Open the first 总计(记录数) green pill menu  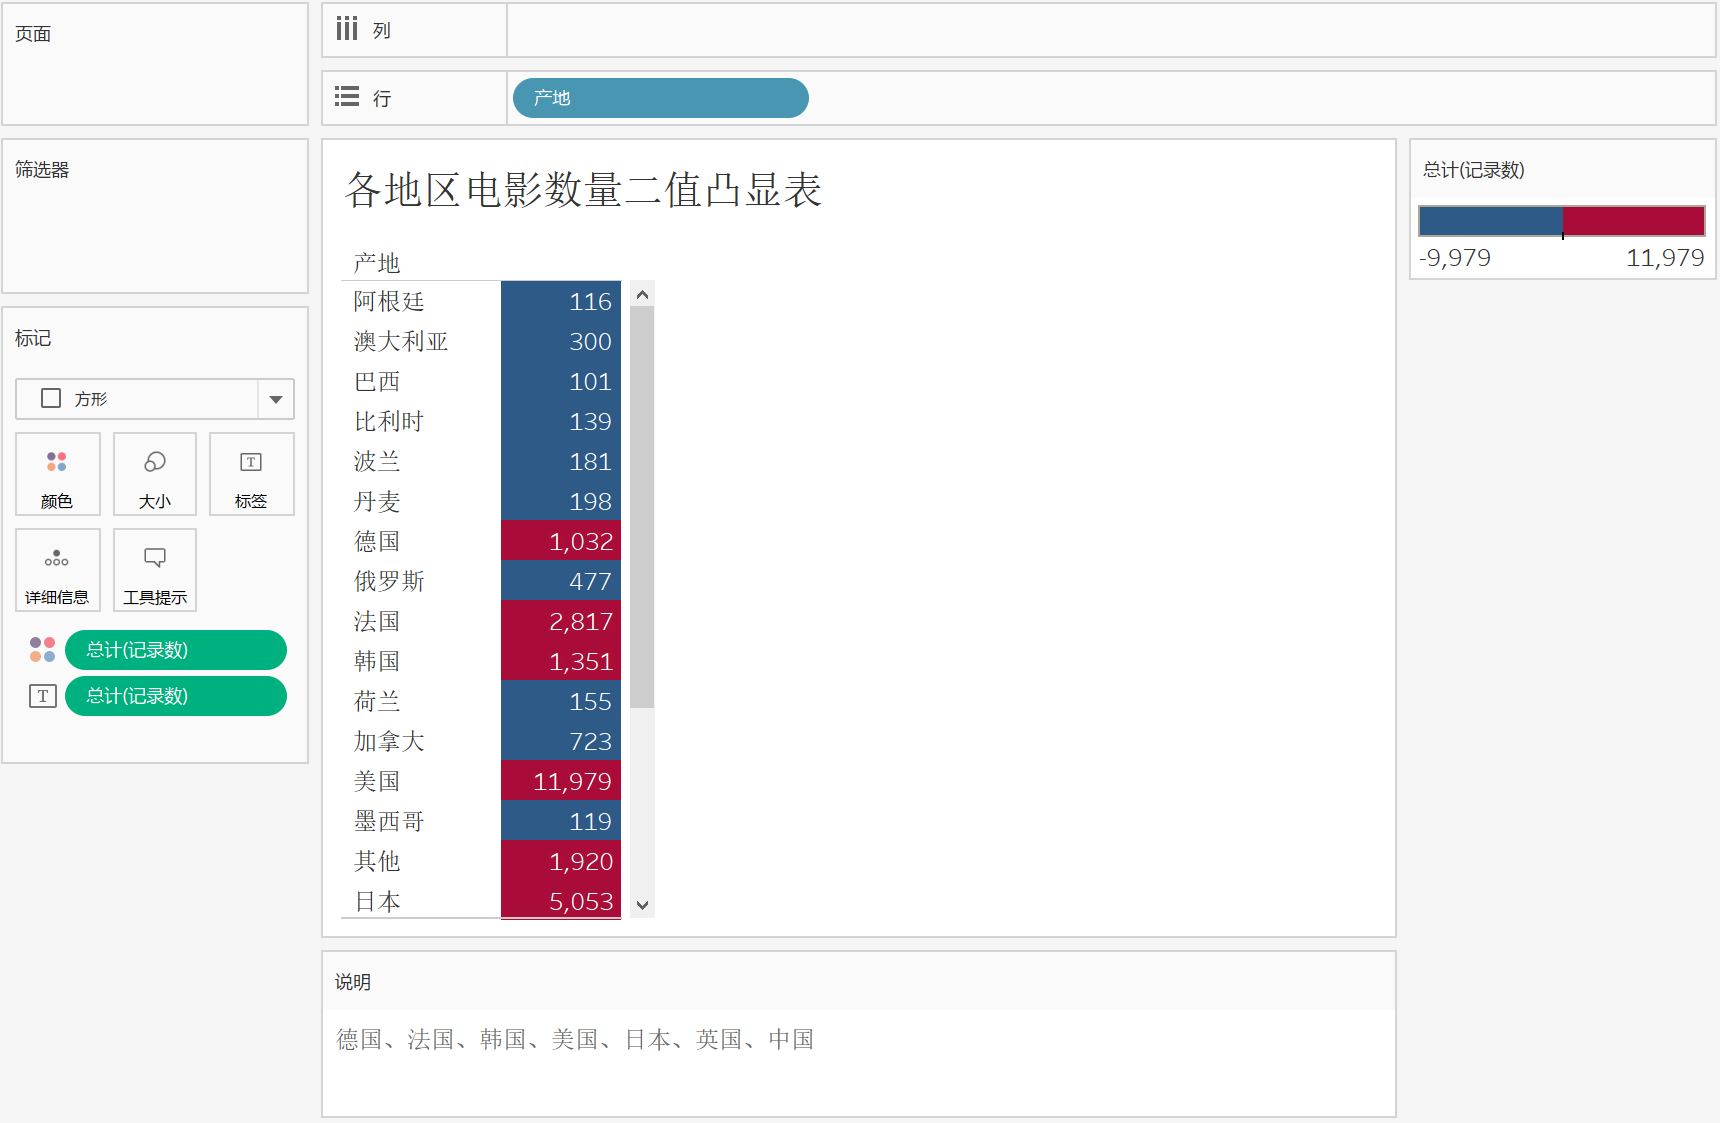tap(175, 649)
